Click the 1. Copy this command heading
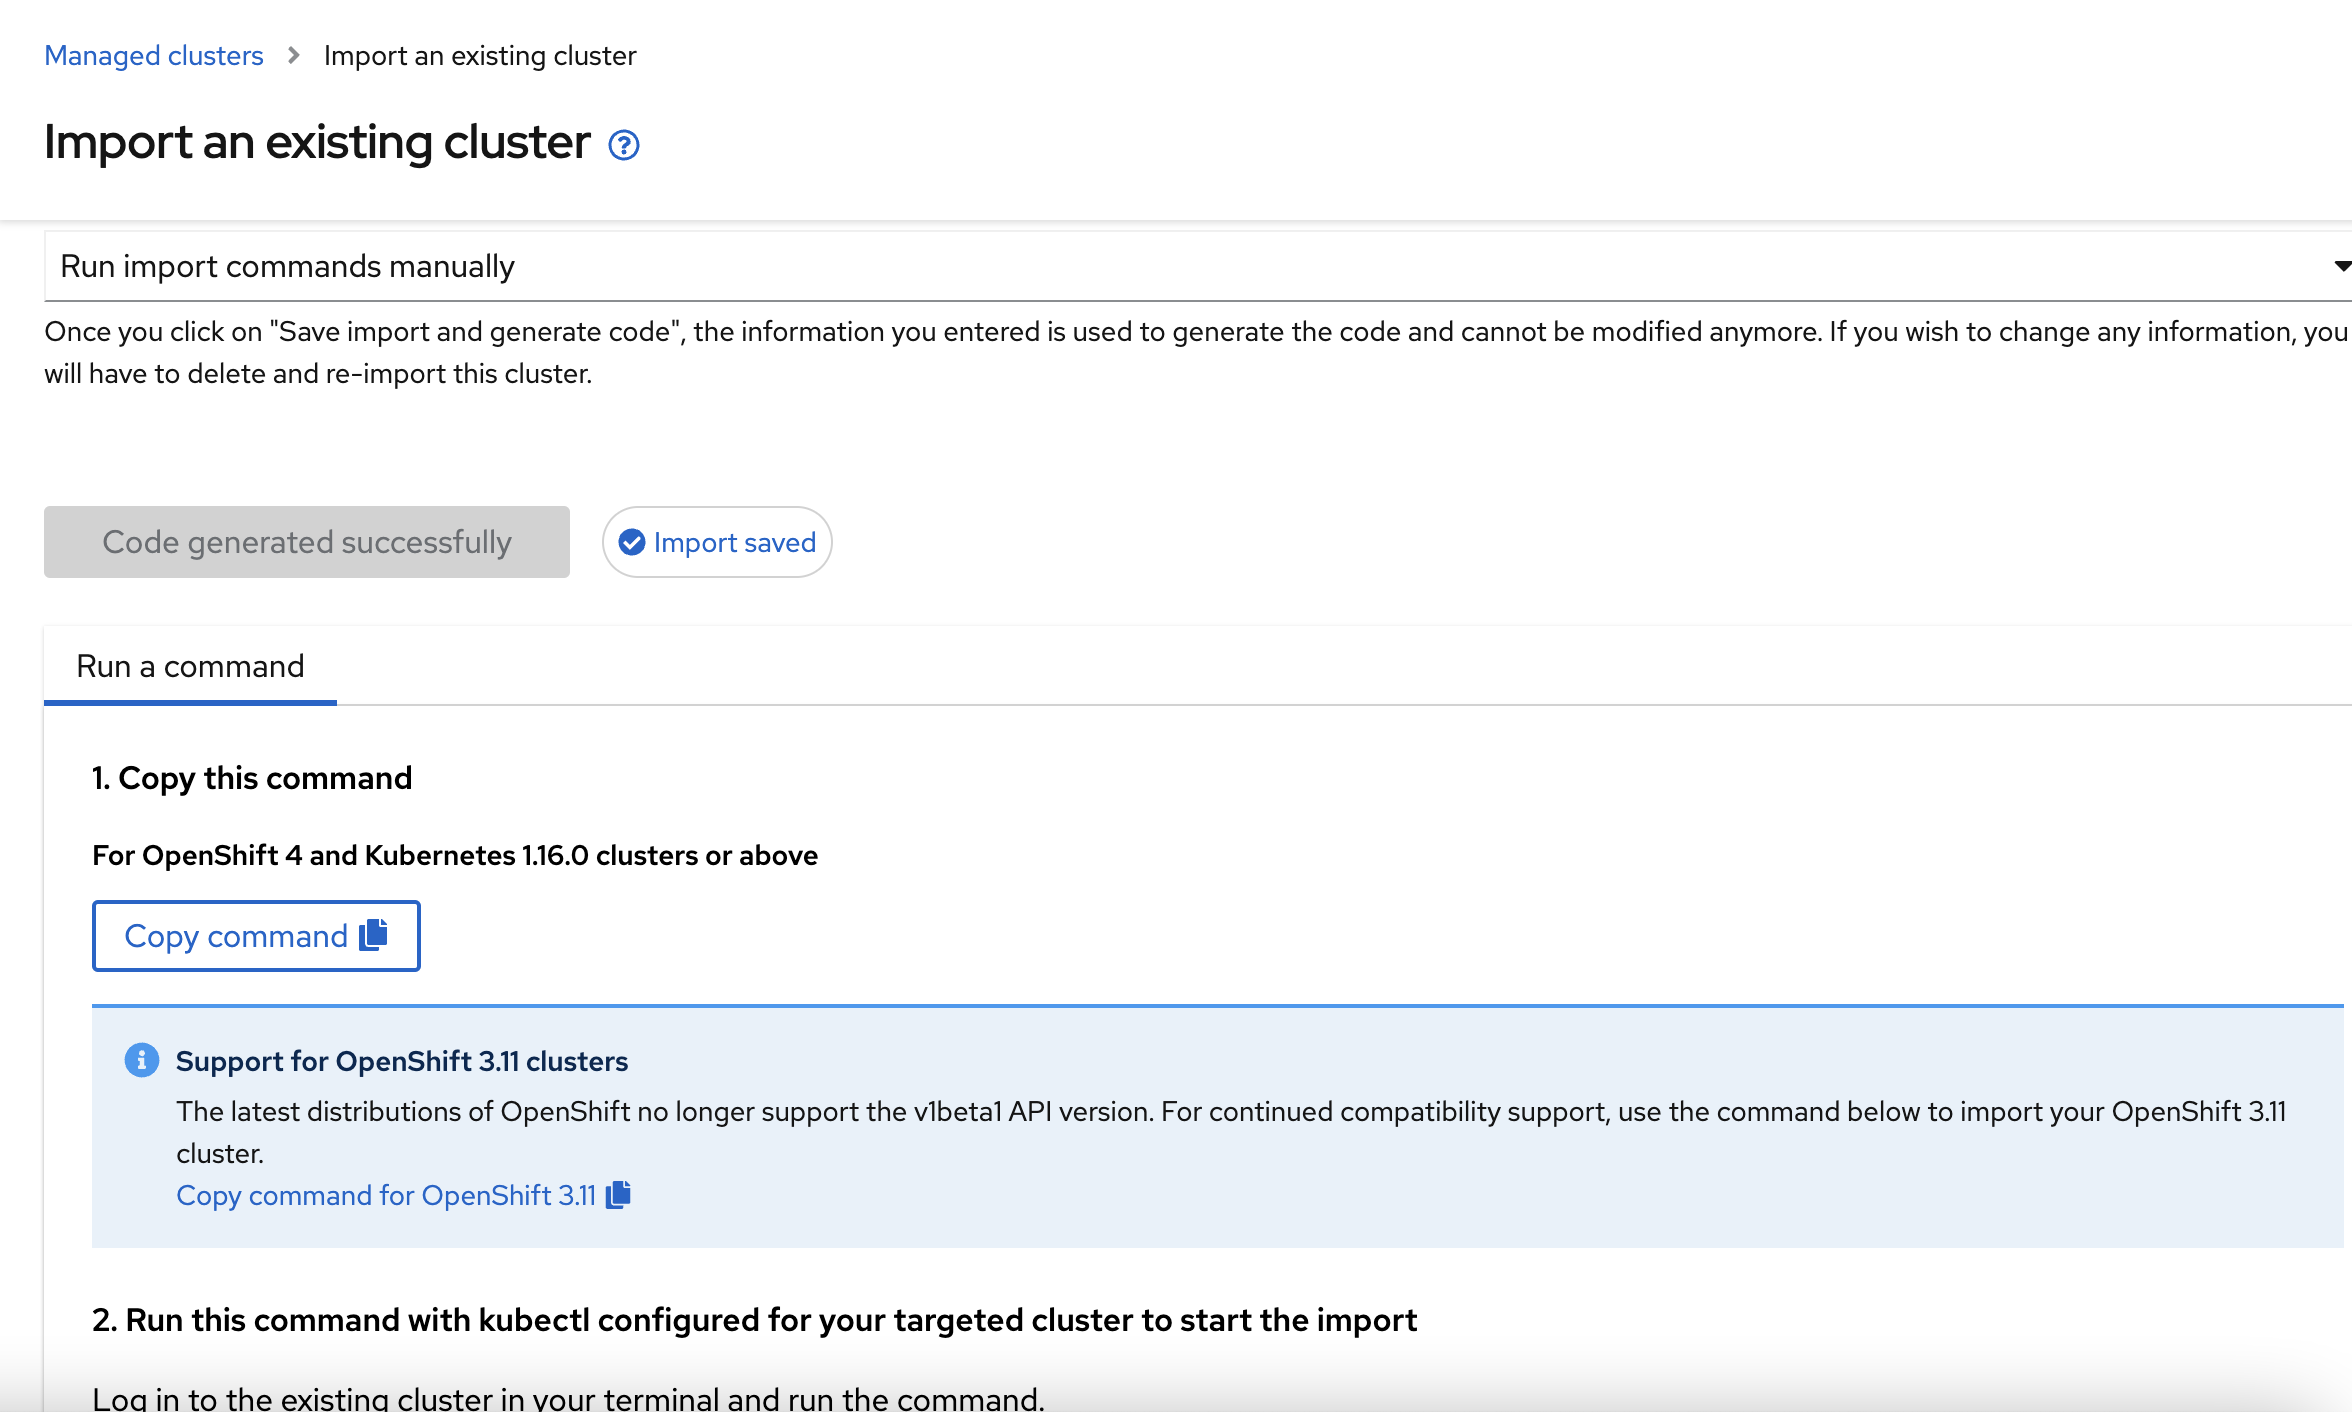 click(252, 778)
